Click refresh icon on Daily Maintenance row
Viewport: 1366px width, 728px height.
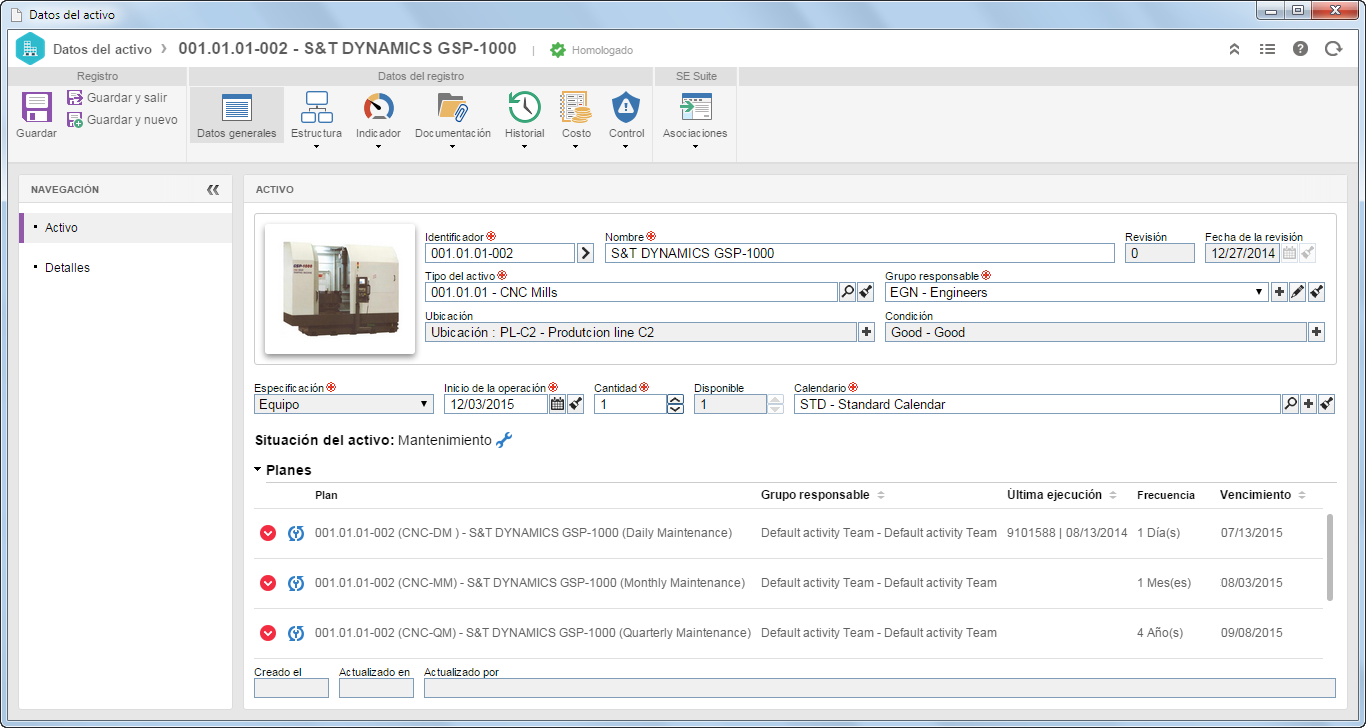pos(296,533)
